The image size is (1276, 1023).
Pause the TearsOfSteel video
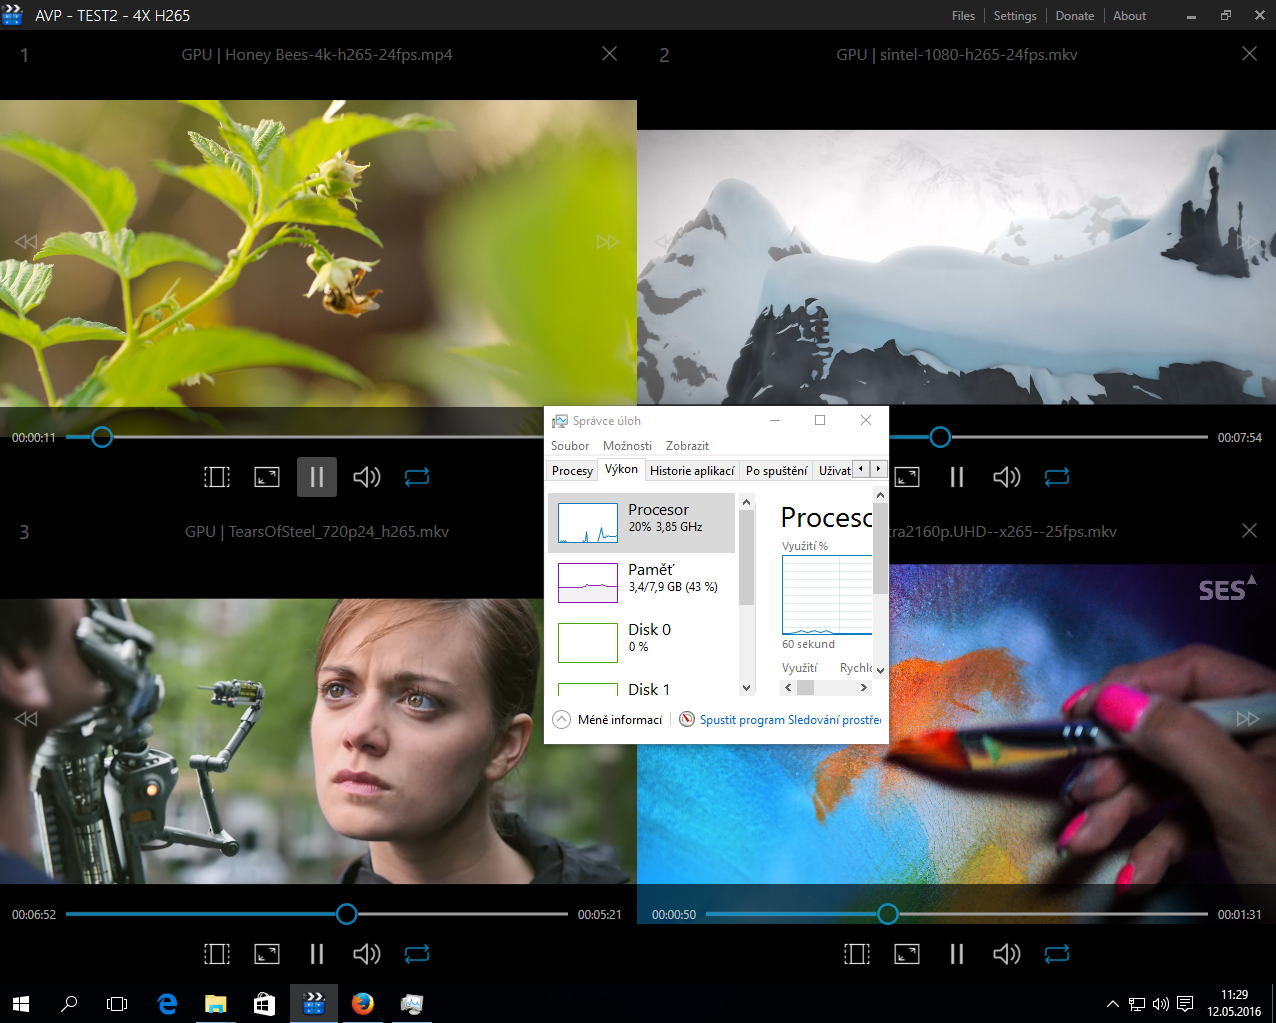click(x=317, y=954)
